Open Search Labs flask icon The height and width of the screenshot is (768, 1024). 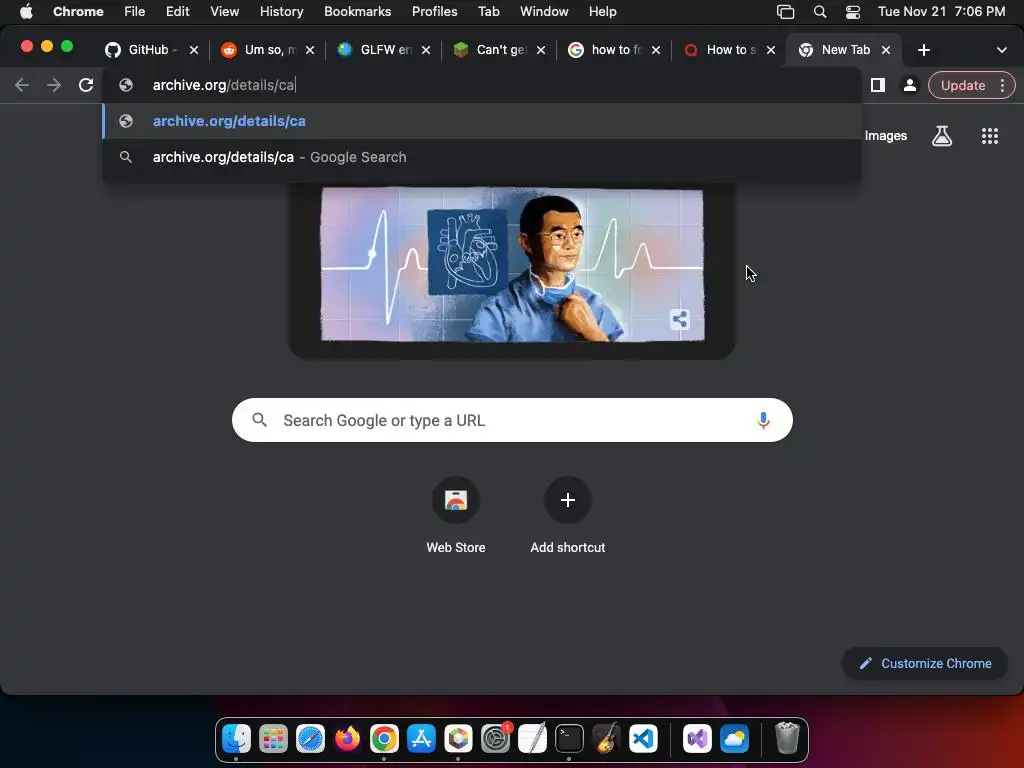(x=942, y=136)
